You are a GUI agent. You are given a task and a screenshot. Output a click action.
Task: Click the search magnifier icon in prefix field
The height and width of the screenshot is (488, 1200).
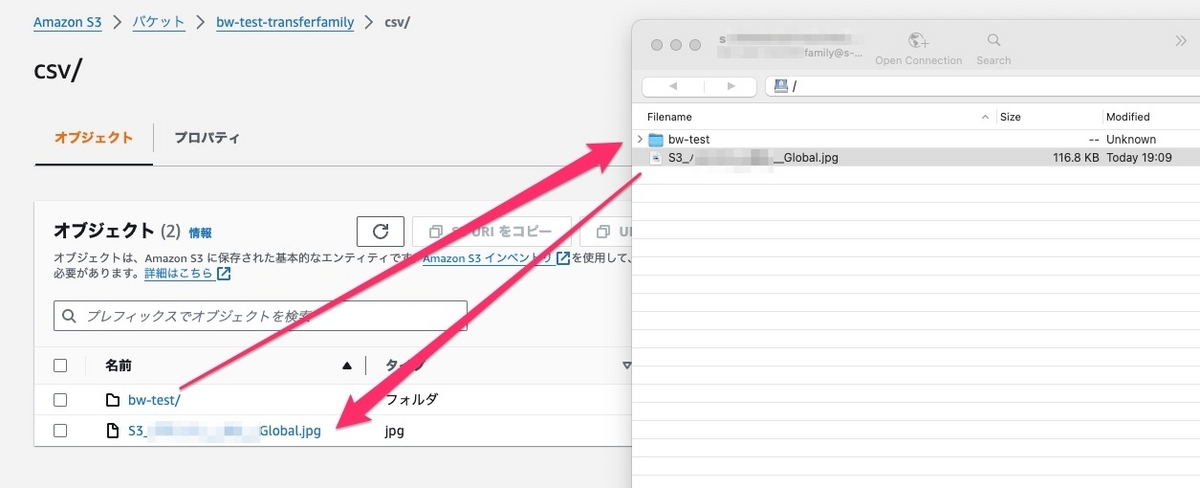[69, 316]
